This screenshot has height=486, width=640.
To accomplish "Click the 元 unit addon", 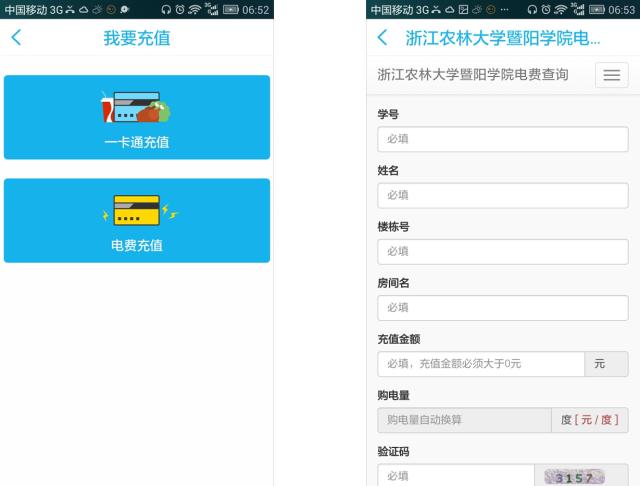I will (x=606, y=364).
